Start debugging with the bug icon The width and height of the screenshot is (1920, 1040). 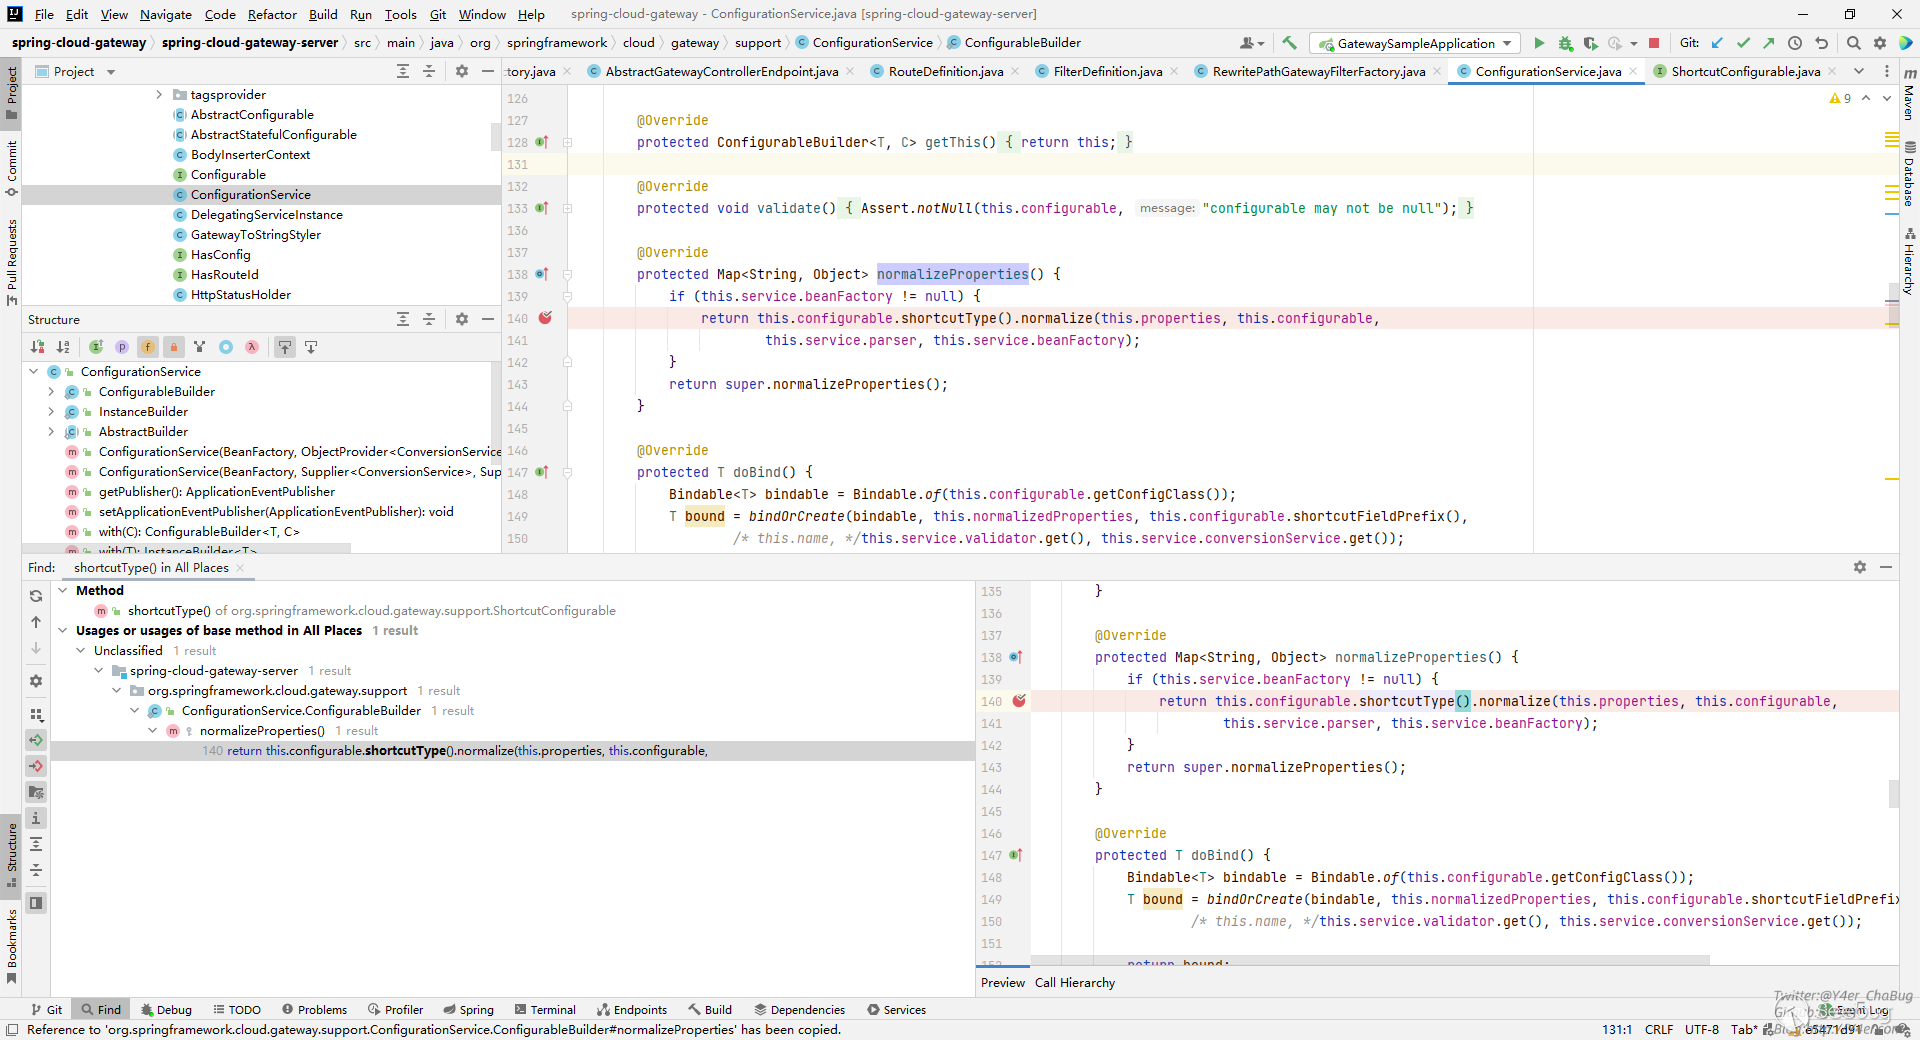tap(1565, 43)
